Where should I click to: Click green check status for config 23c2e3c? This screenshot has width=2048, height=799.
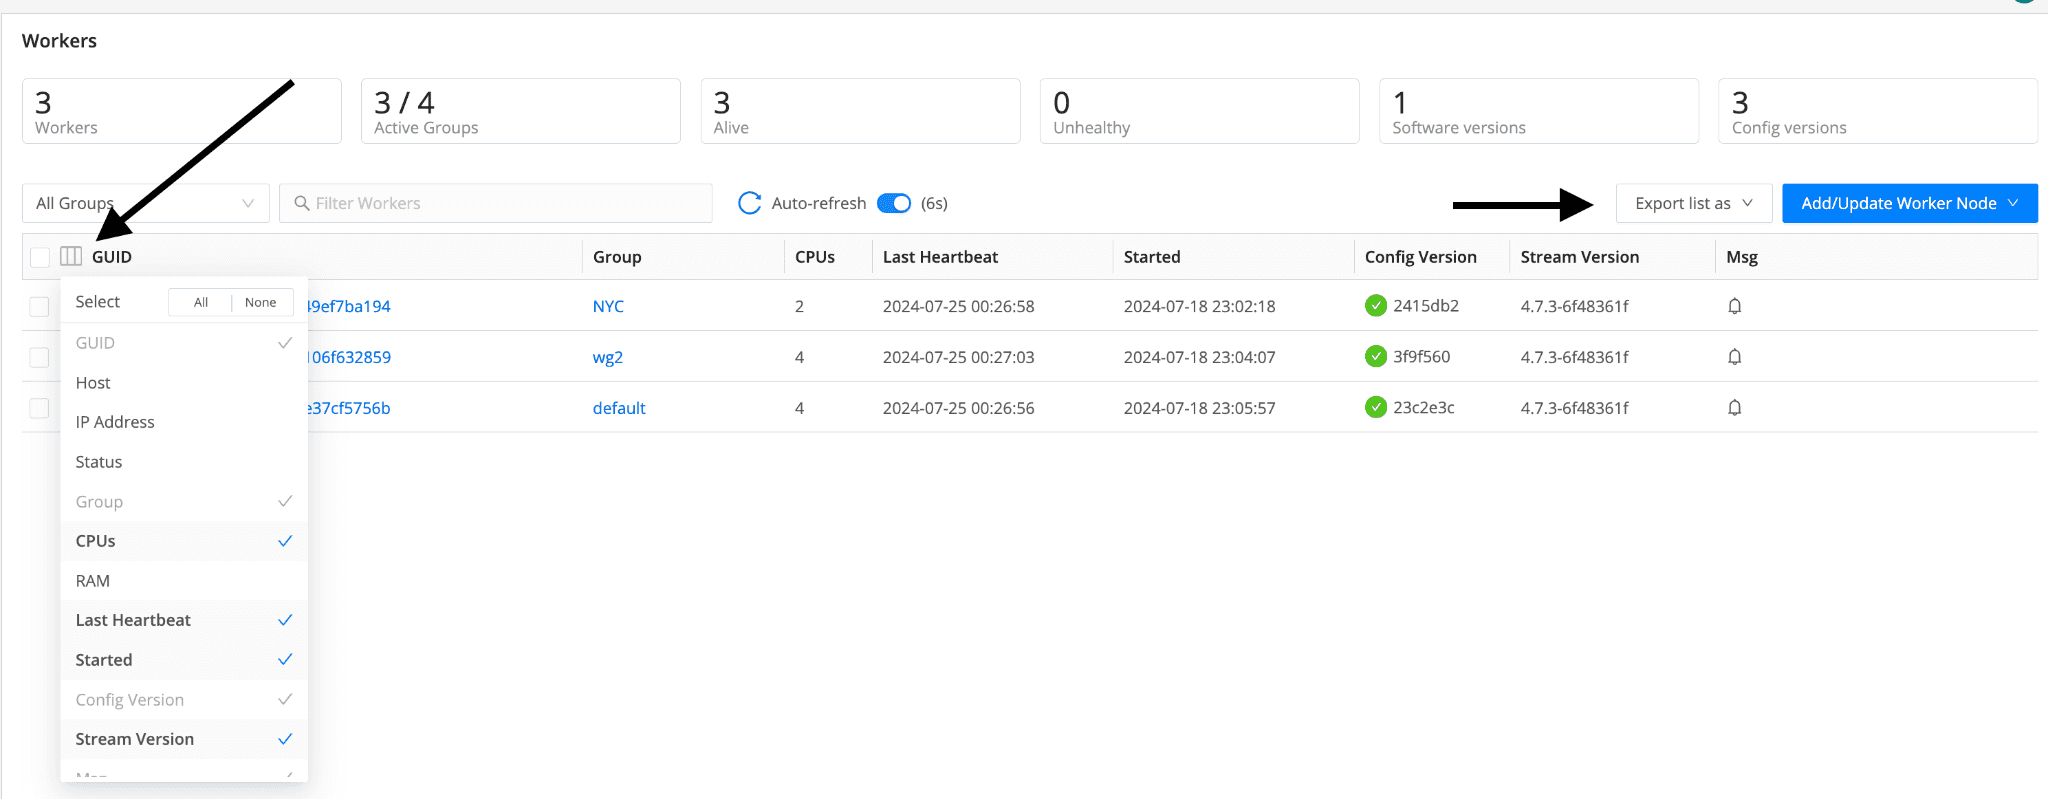click(1376, 408)
